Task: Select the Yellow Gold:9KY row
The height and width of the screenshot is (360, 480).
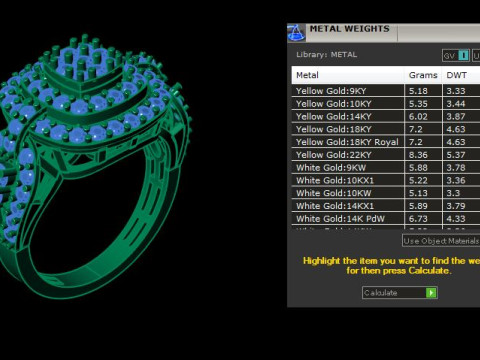Action: 386,91
